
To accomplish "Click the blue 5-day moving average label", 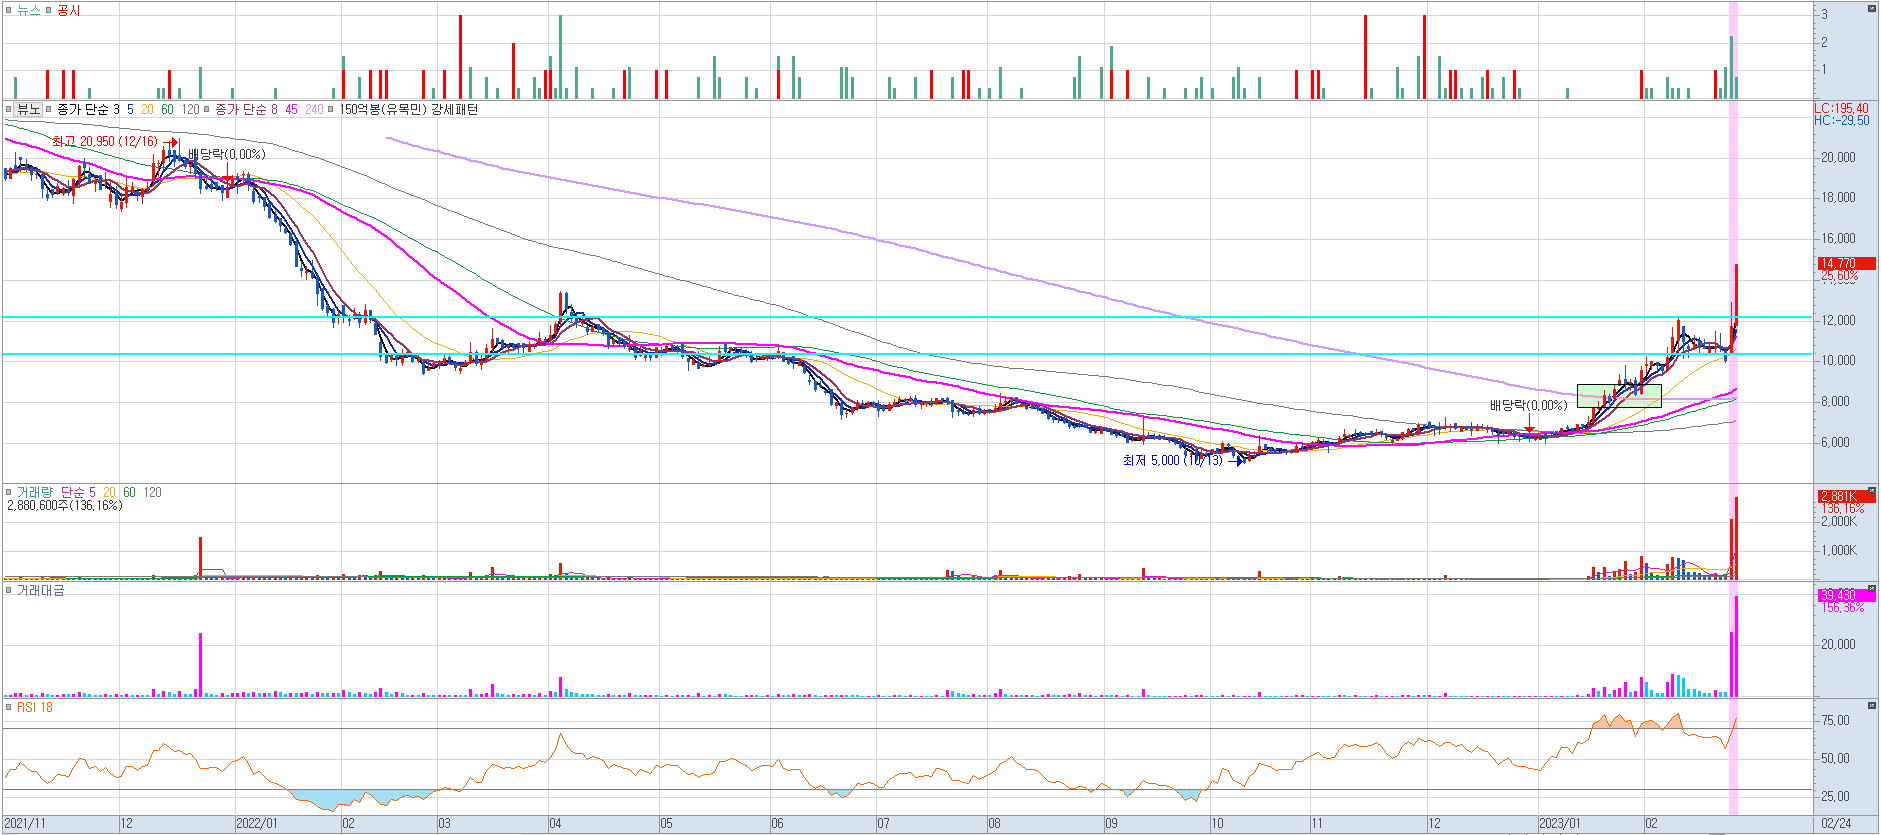I will [130, 109].
